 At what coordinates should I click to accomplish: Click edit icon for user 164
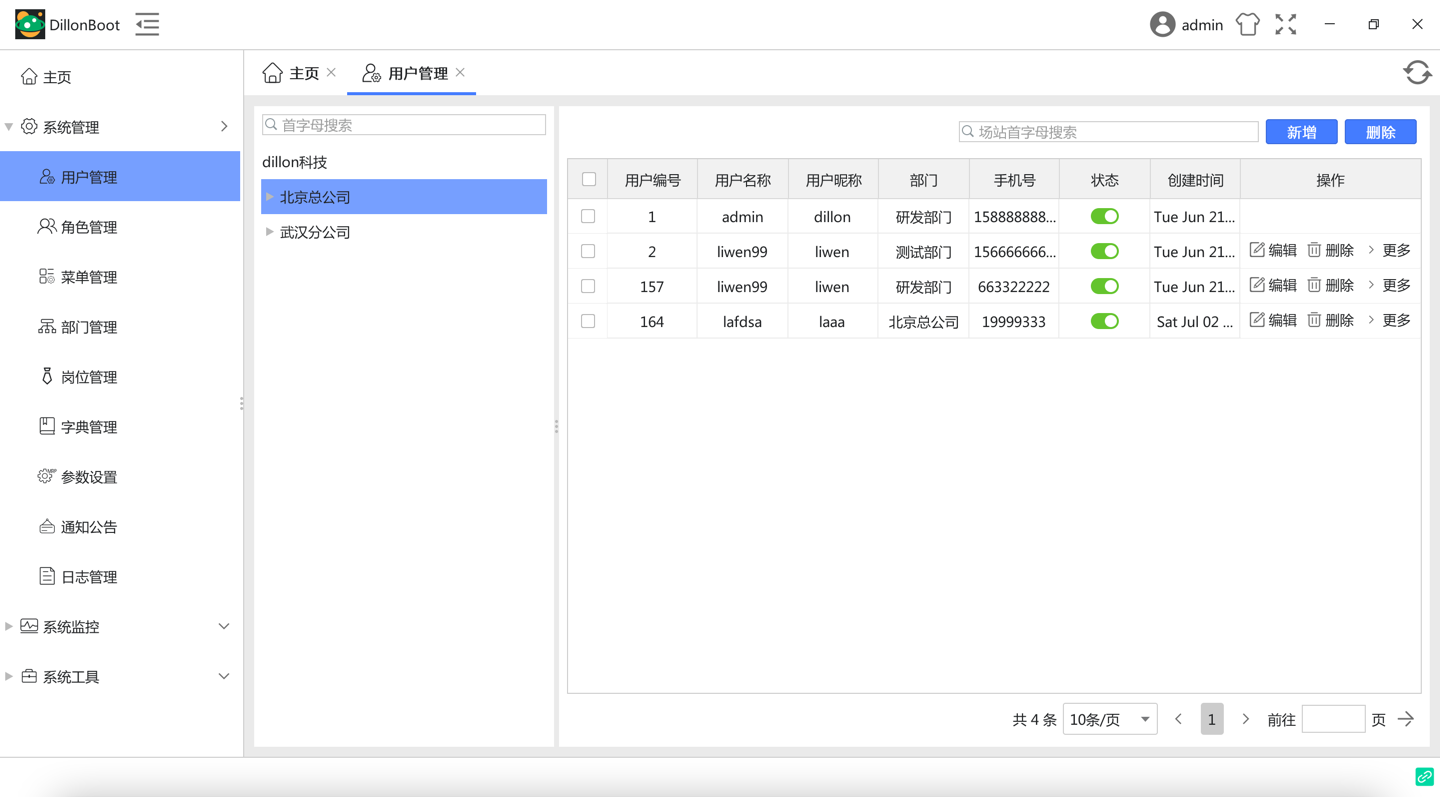1257,320
